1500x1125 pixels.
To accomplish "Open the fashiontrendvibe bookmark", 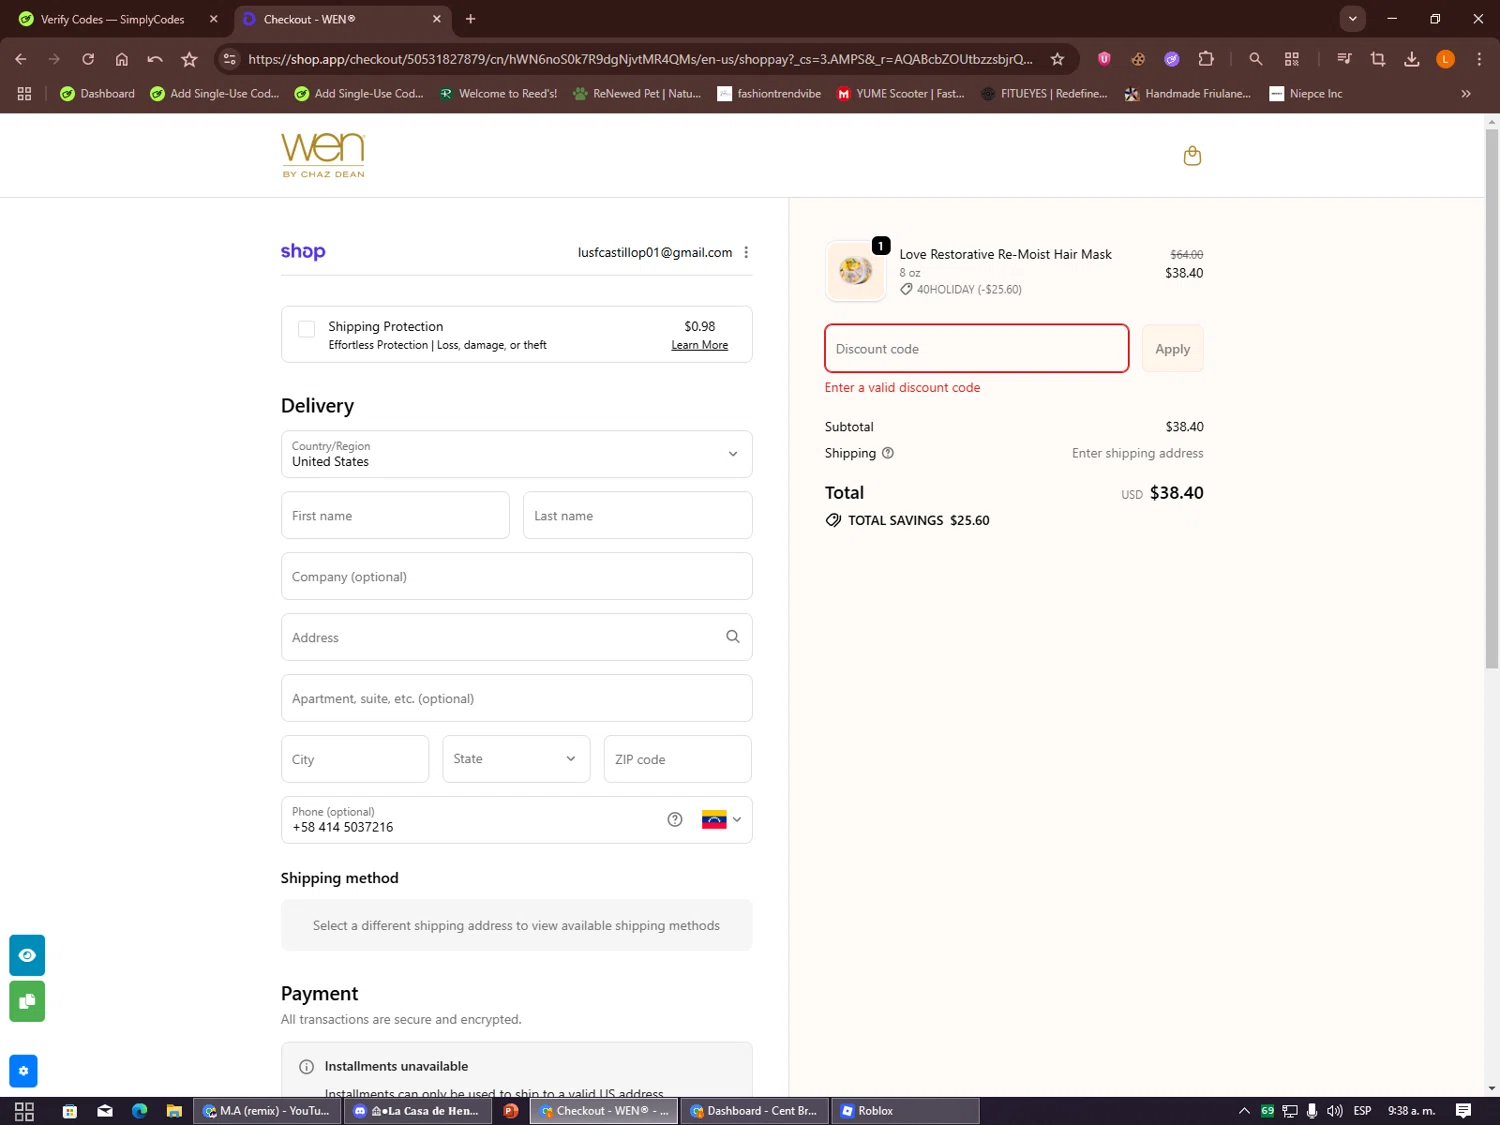I will click(x=769, y=94).
